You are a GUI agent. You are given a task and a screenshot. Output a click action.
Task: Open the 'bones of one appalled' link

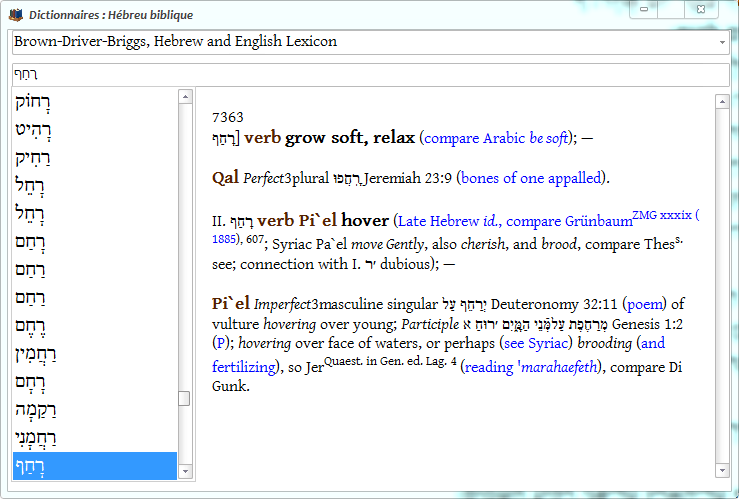[x=531, y=178]
